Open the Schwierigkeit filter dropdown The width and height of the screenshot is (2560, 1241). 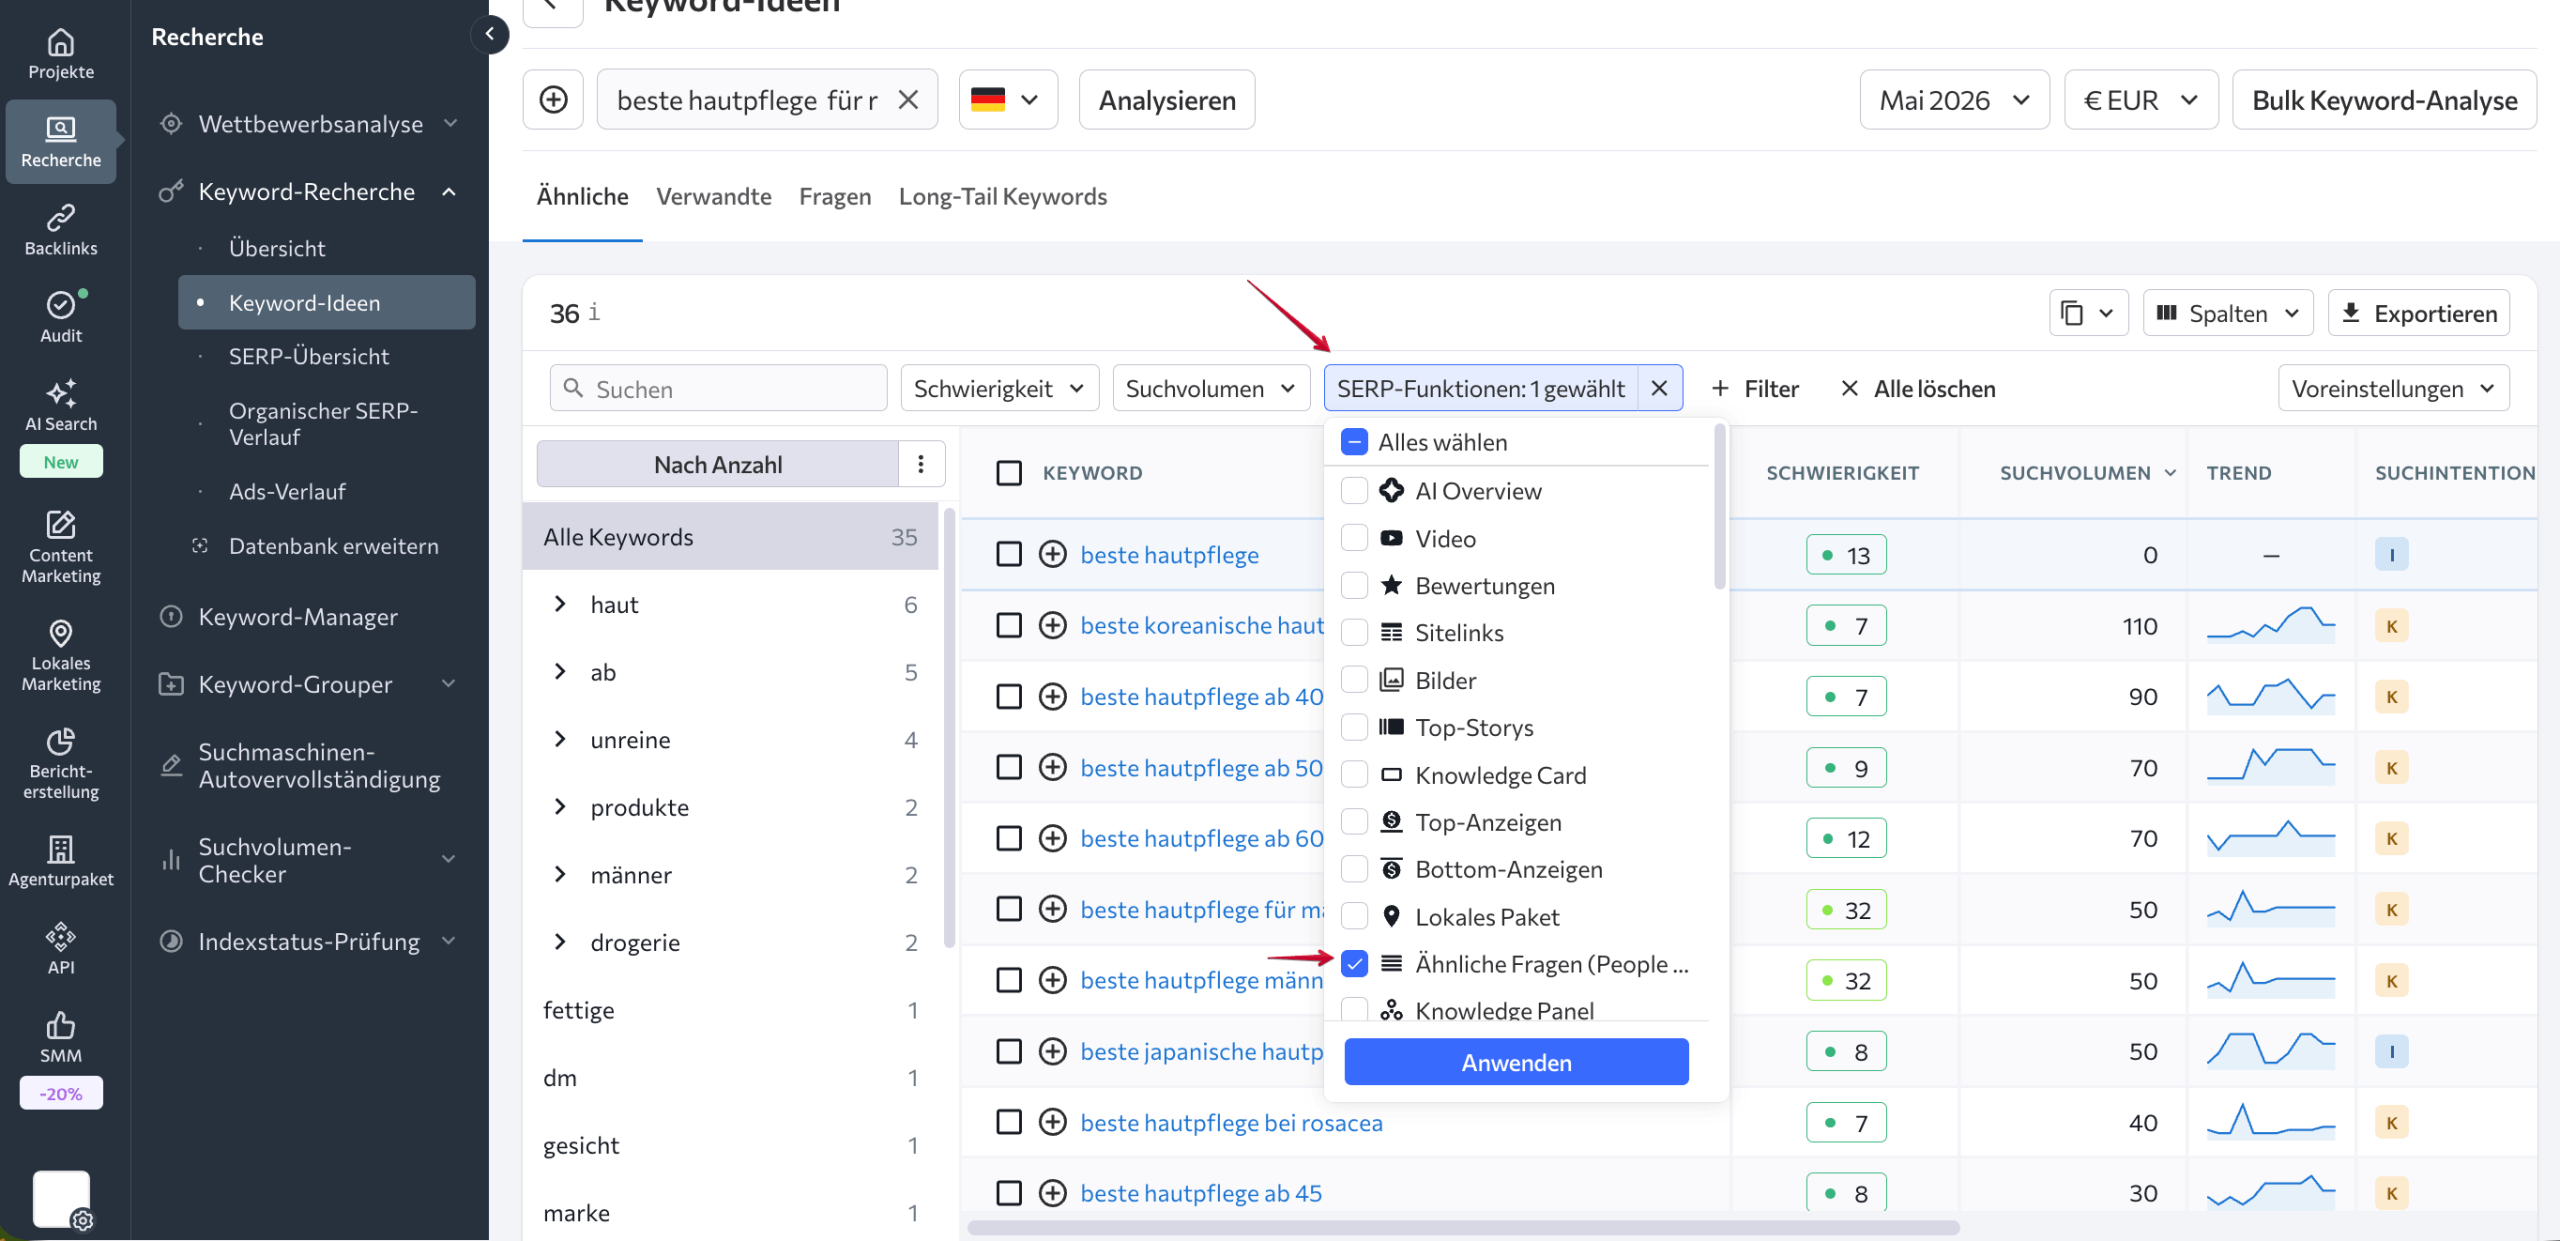coord(999,388)
